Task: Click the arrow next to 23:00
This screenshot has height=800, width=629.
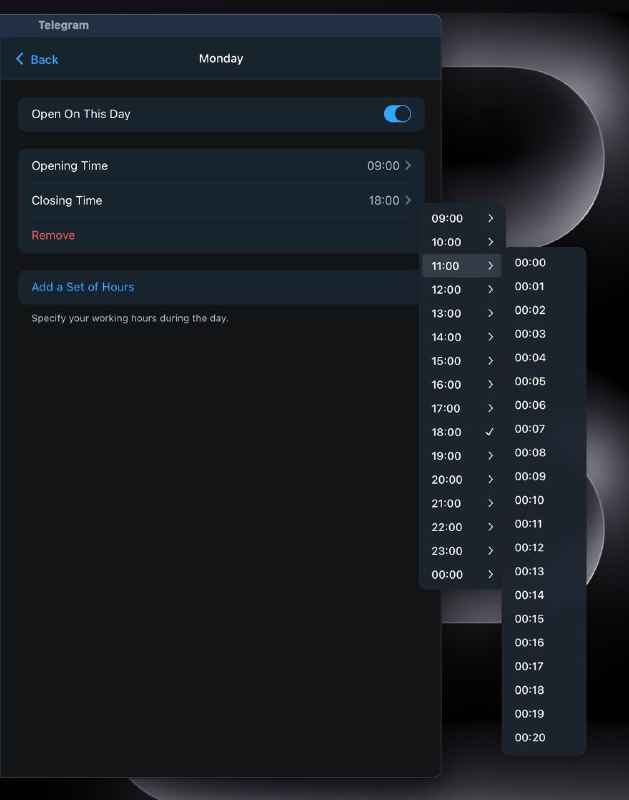Action: pyautogui.click(x=490, y=551)
